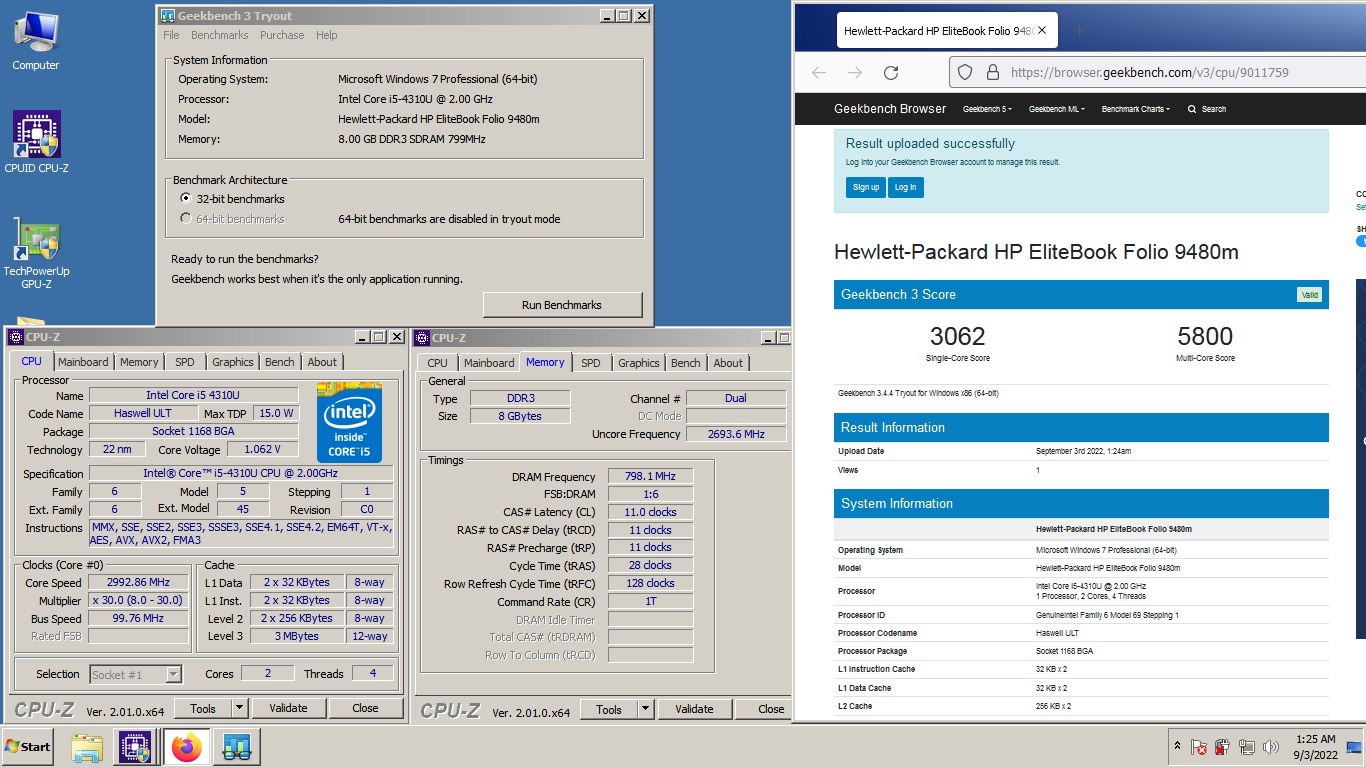Reload the Geekbench result page
Image resolution: width=1366 pixels, height=768 pixels.
point(891,72)
